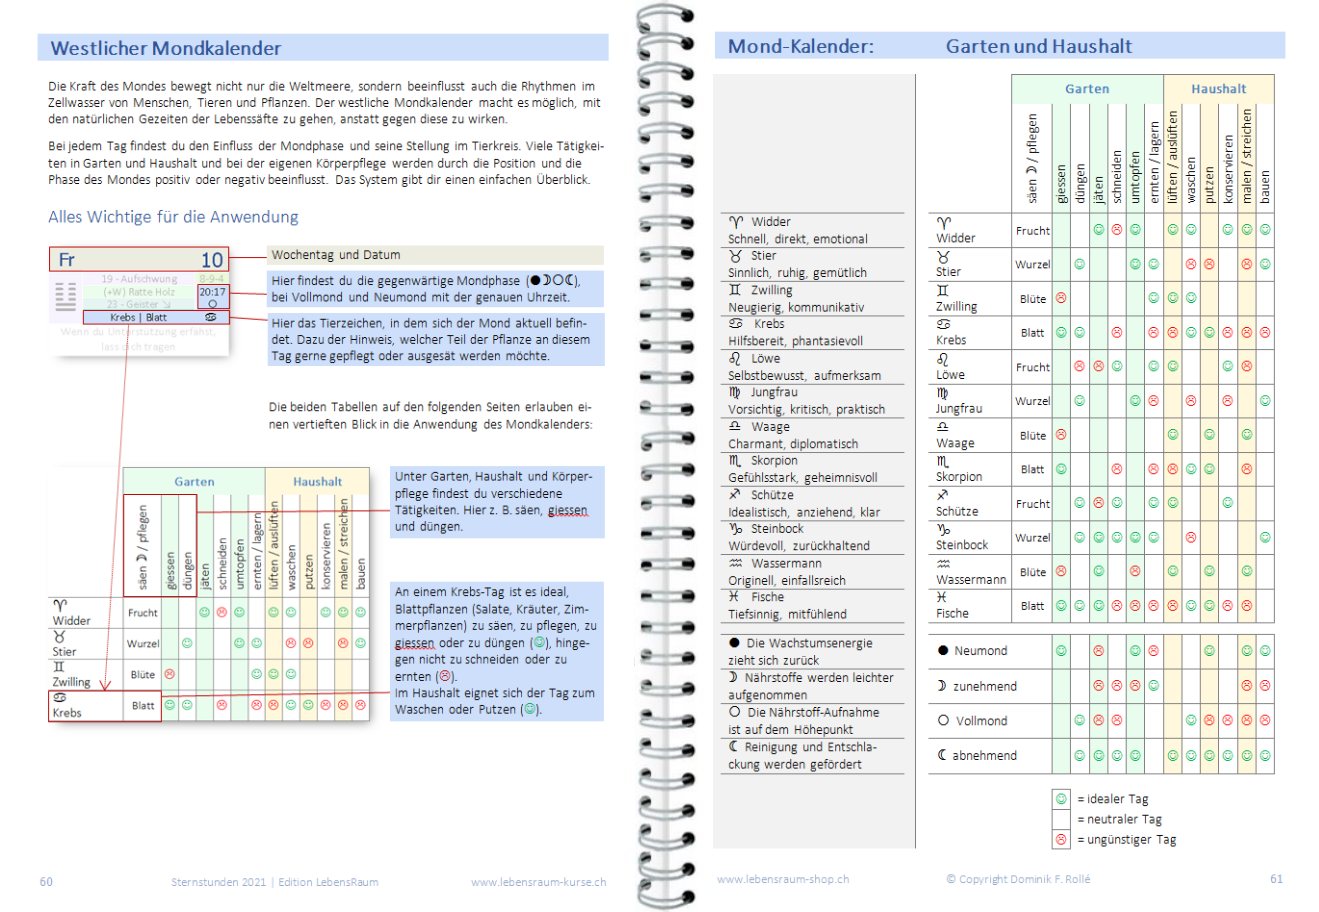
Task: Click the crescent icon before 'abnehmend' row label
Action: [x=942, y=755]
